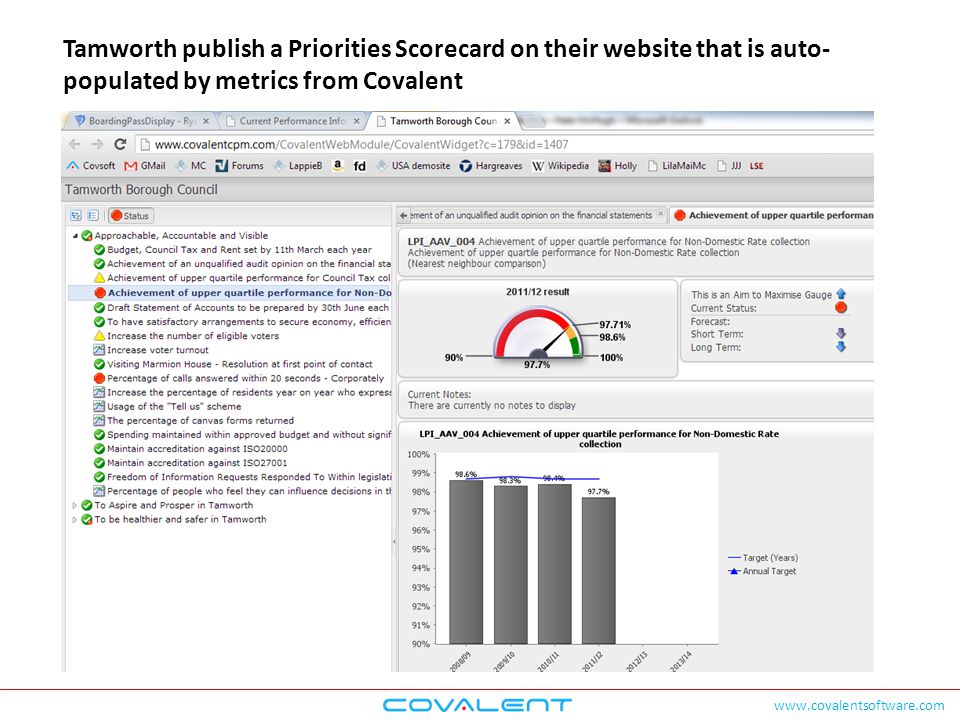Select To have satisfactory arrangements item

pos(242,322)
